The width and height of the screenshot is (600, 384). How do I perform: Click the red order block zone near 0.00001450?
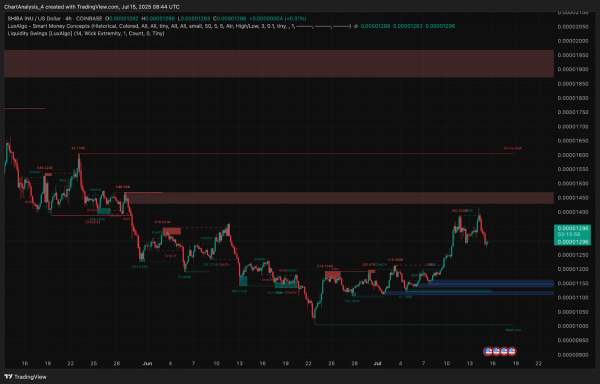click(x=339, y=198)
